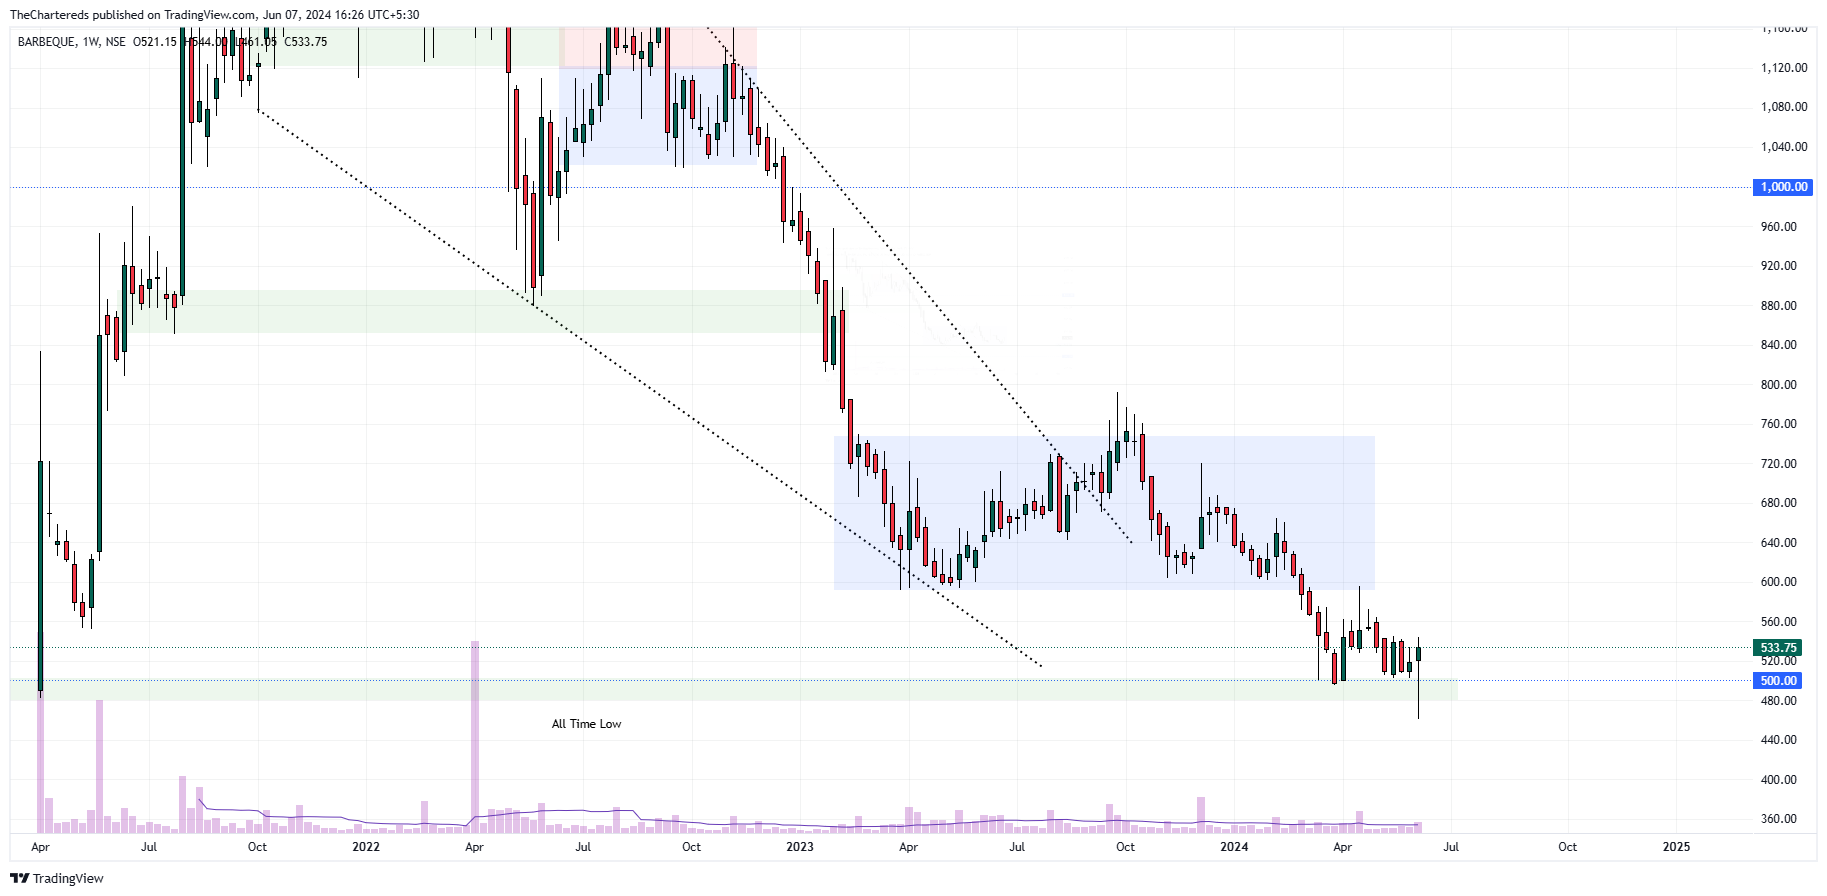Click the TradingView logo at bottom

tap(57, 878)
